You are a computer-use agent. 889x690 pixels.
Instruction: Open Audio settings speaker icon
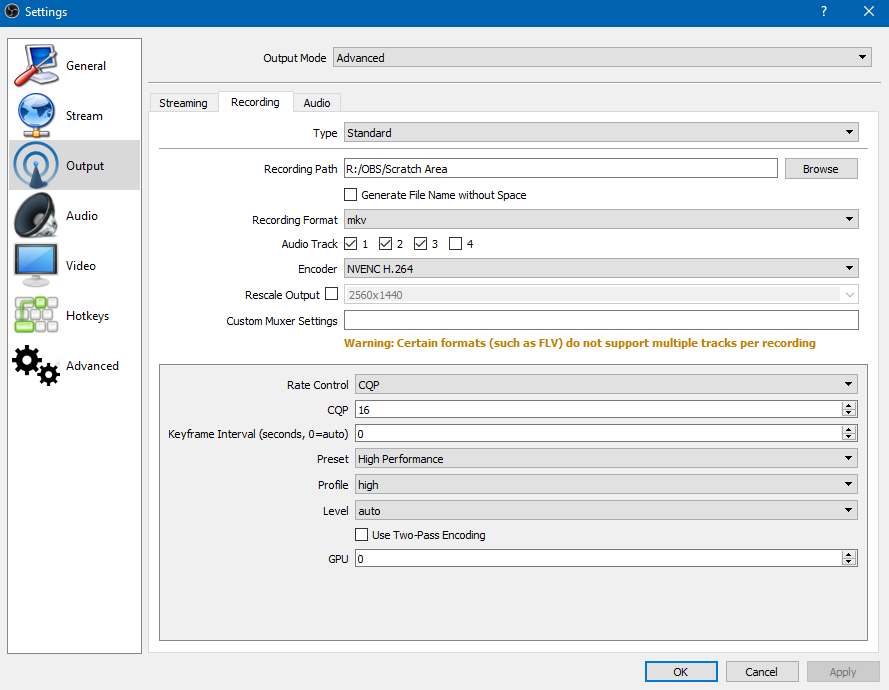pyautogui.click(x=36, y=216)
